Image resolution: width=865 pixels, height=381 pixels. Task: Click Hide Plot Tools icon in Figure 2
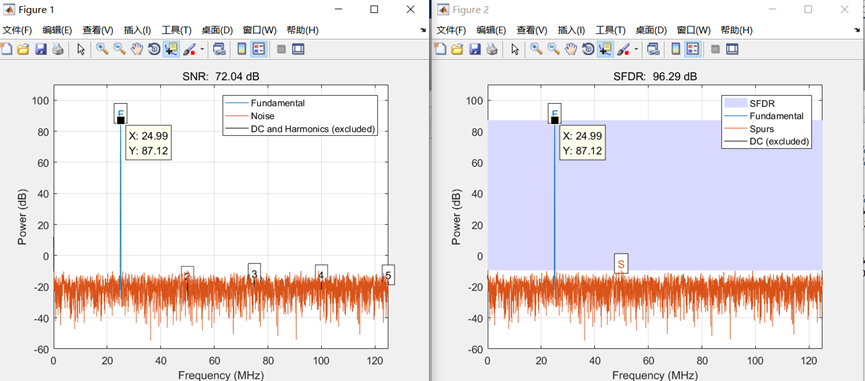pos(716,50)
